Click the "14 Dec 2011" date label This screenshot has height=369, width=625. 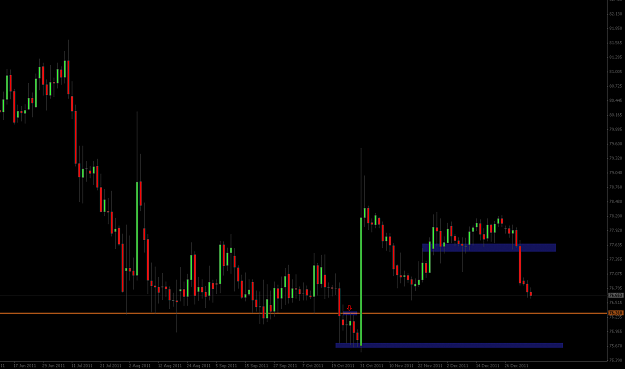pos(487,365)
